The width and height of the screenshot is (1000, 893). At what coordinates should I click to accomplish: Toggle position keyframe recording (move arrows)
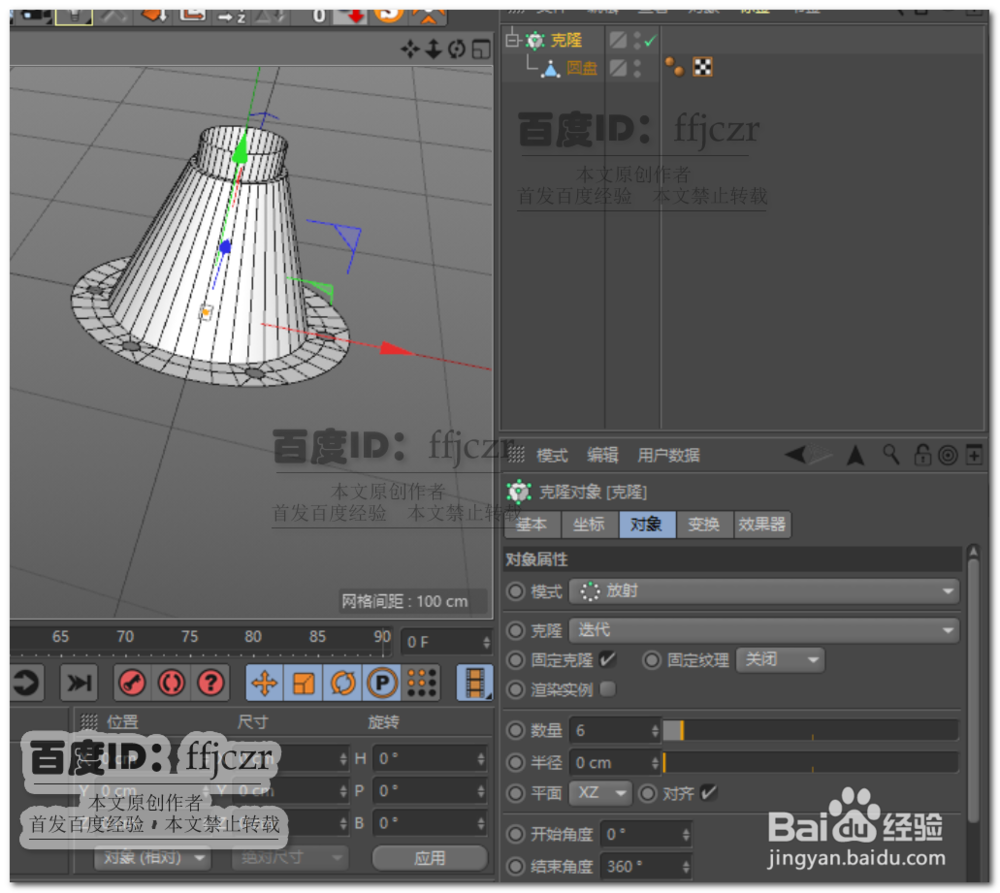(265, 683)
